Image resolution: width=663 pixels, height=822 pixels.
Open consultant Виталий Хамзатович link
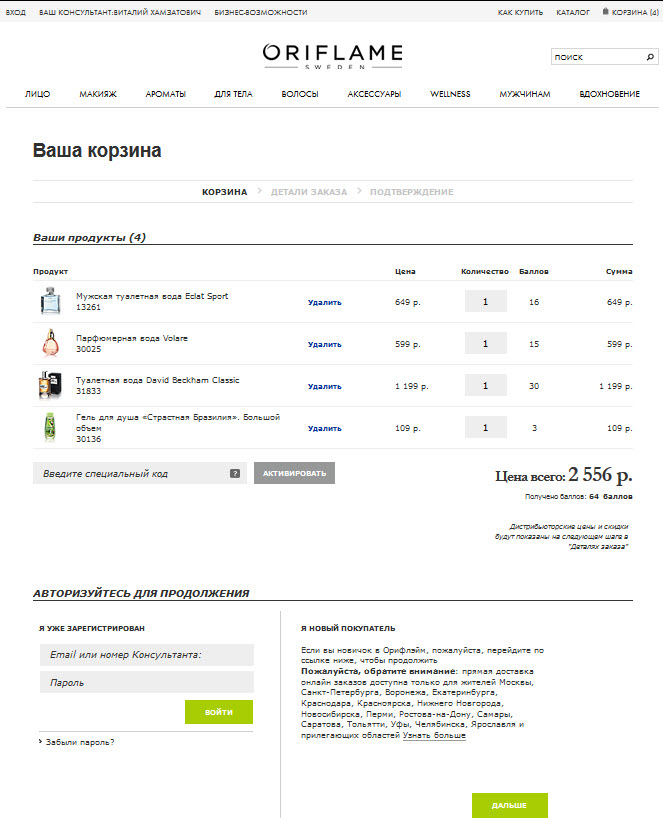click(120, 12)
